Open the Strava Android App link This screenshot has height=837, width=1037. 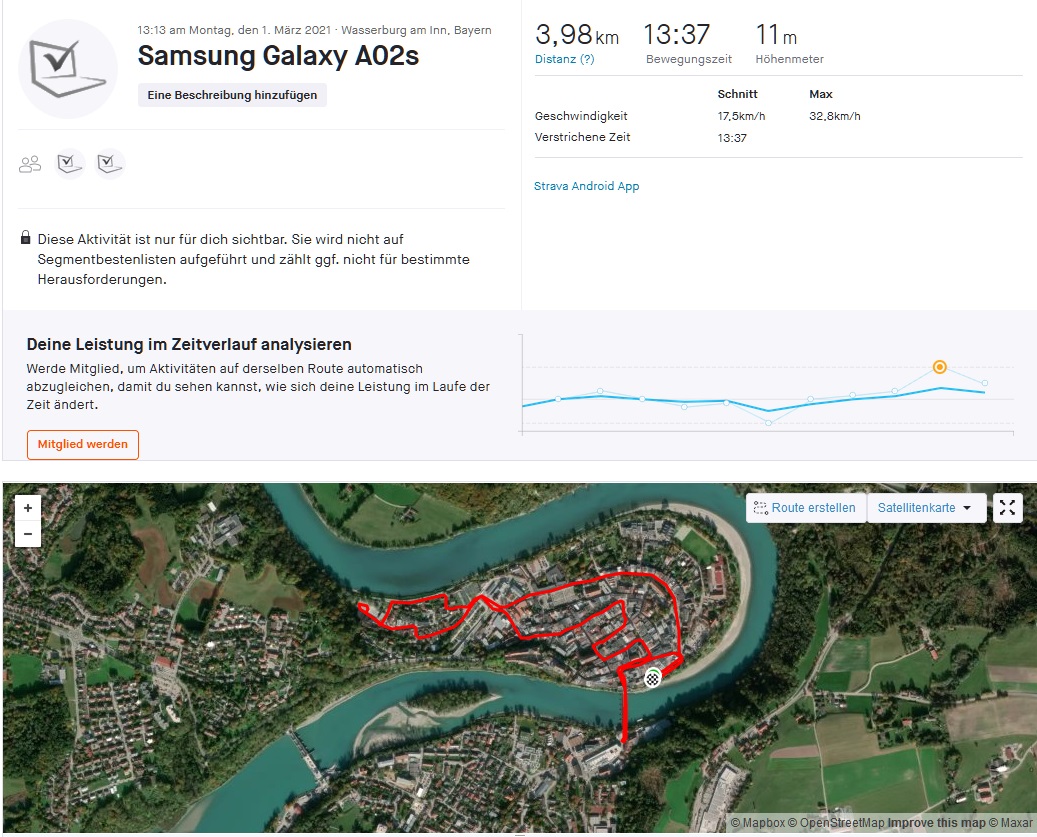click(x=587, y=186)
